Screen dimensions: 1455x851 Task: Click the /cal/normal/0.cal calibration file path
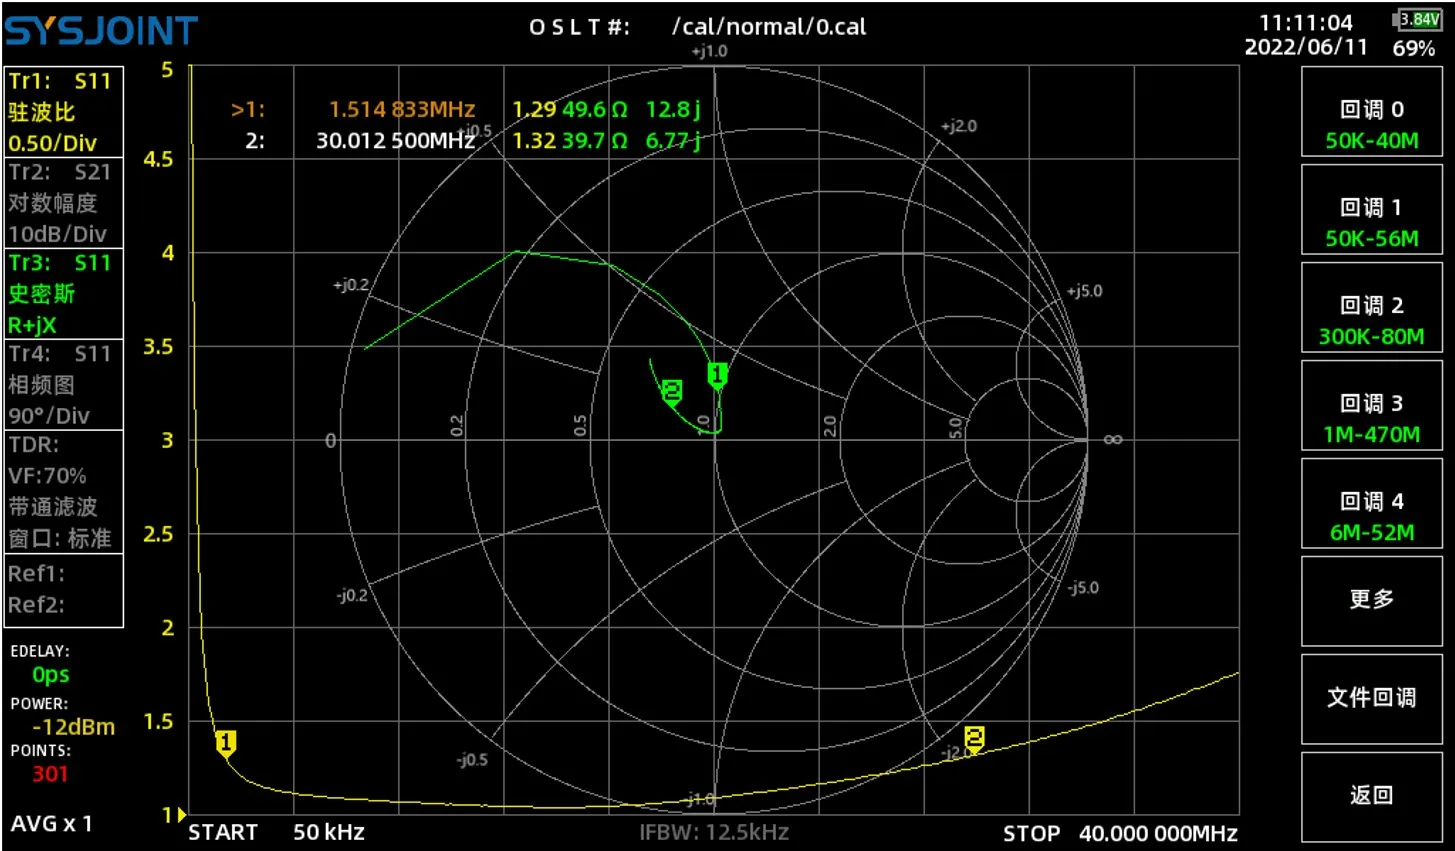[769, 27]
